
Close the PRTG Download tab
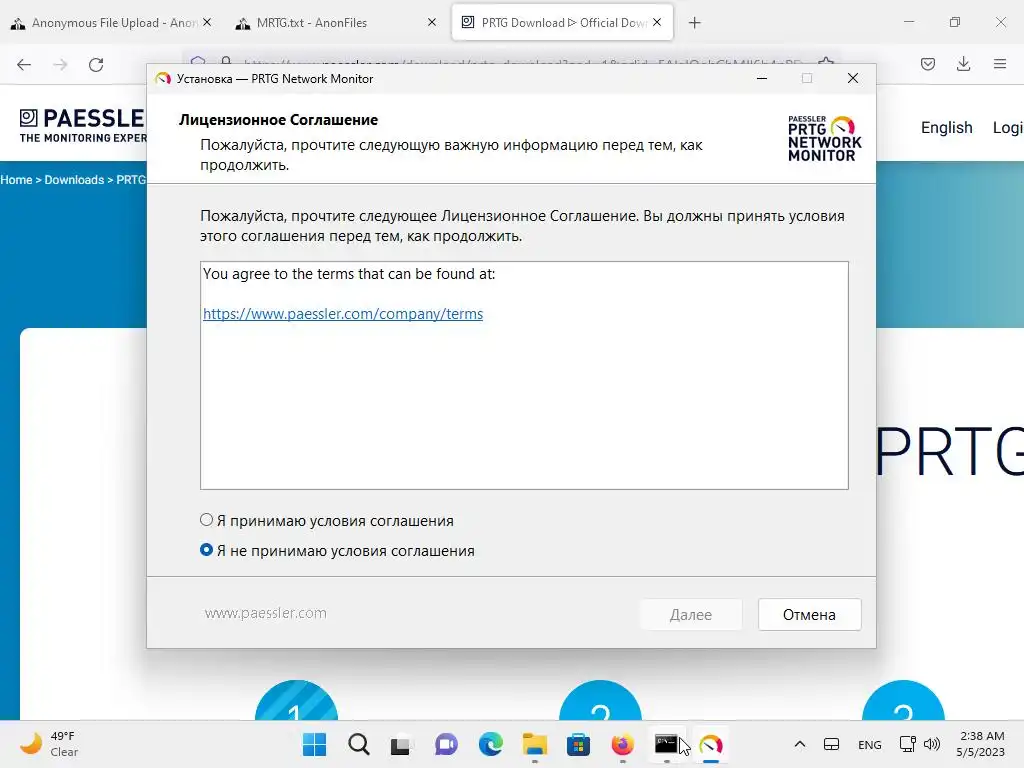(657, 22)
